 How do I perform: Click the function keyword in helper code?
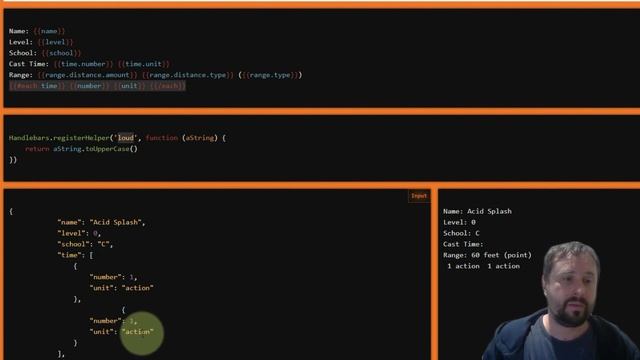(162, 138)
